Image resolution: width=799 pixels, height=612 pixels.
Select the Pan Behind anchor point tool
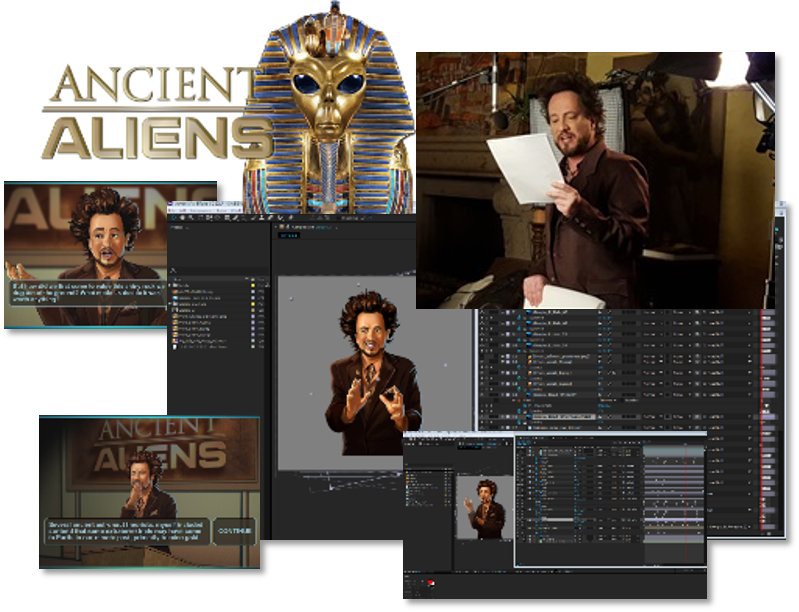click(217, 218)
